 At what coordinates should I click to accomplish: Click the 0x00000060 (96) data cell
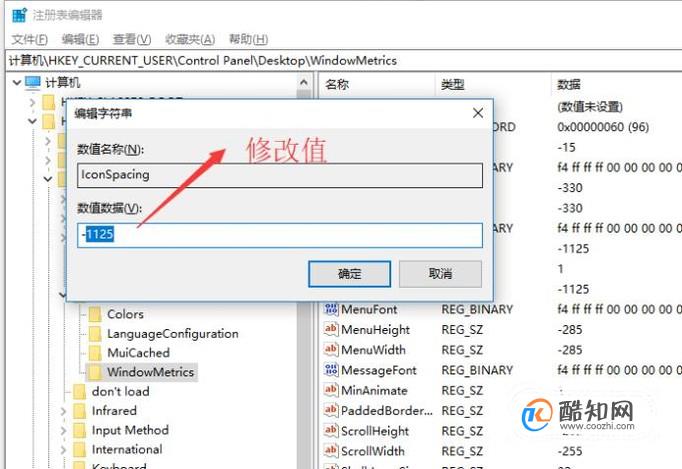tap(603, 127)
